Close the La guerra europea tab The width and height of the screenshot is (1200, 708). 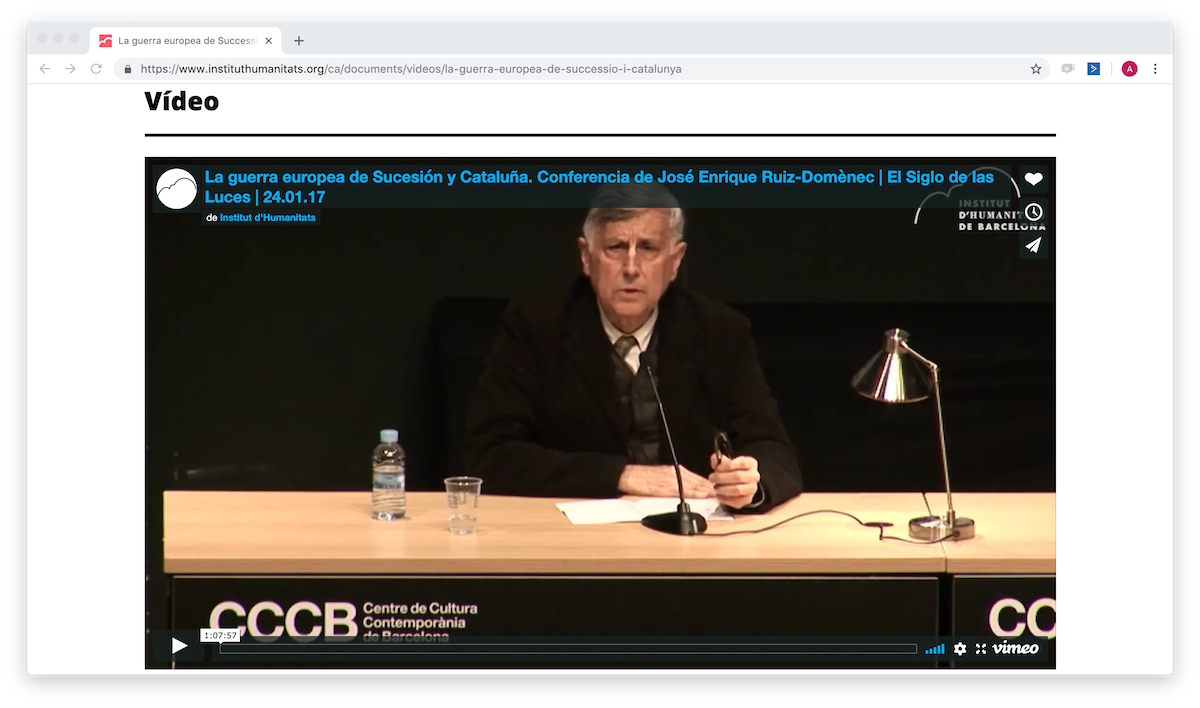point(268,41)
